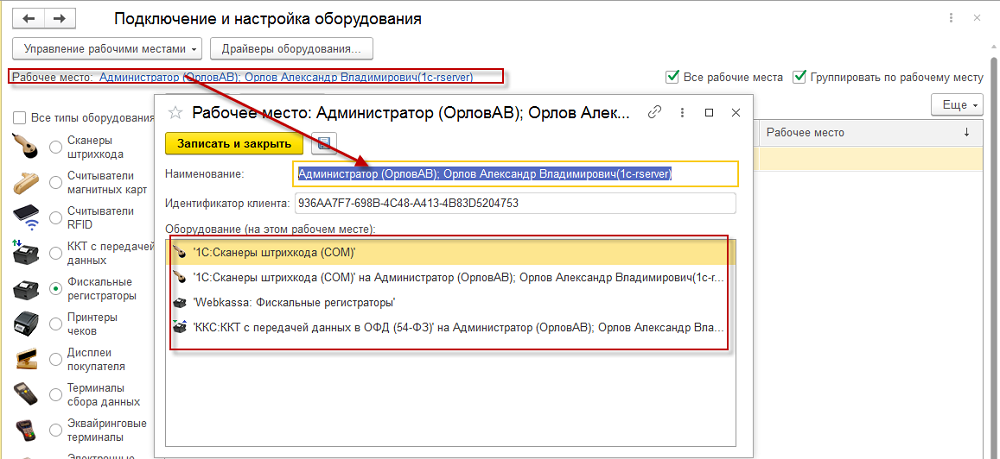Select 'ККТ с передачей данных' radio button
This screenshot has height=459, width=1000.
[x=55, y=253]
